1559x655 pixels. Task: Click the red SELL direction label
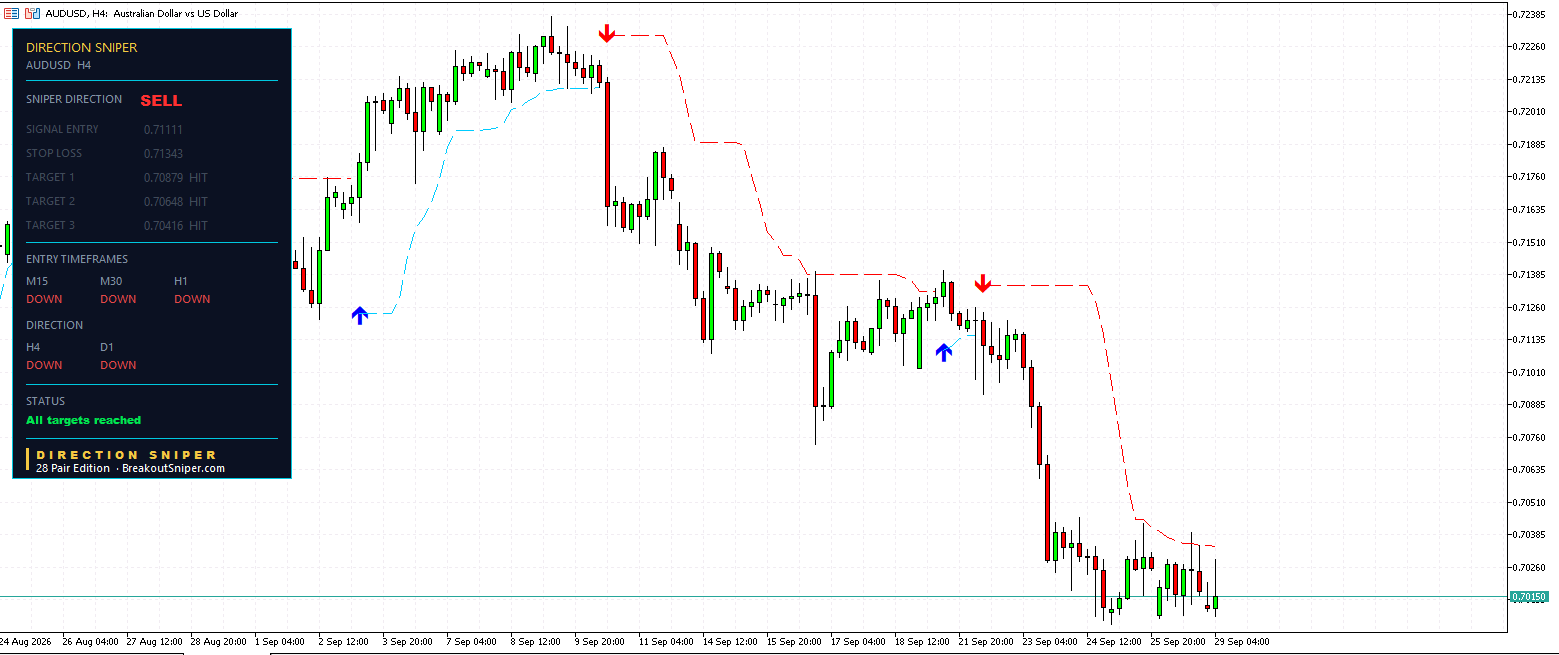click(161, 101)
